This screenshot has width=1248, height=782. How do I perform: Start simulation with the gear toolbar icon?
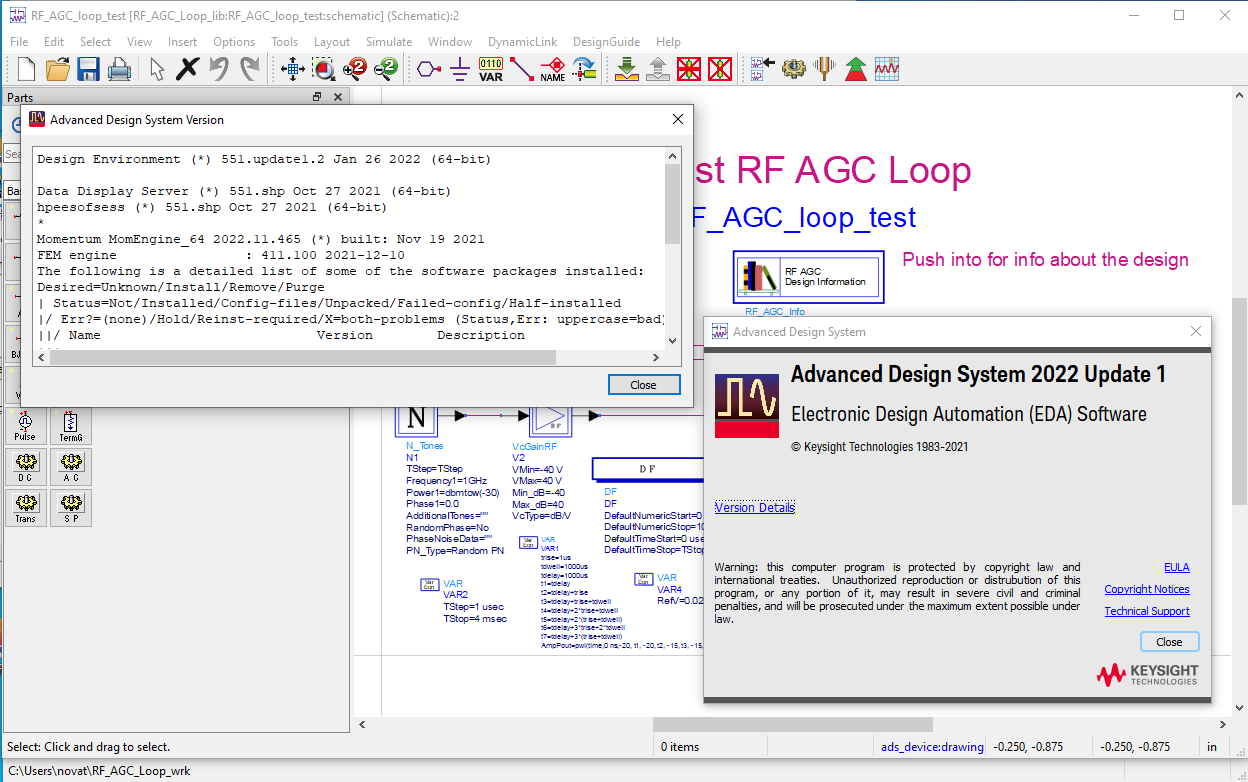[793, 69]
